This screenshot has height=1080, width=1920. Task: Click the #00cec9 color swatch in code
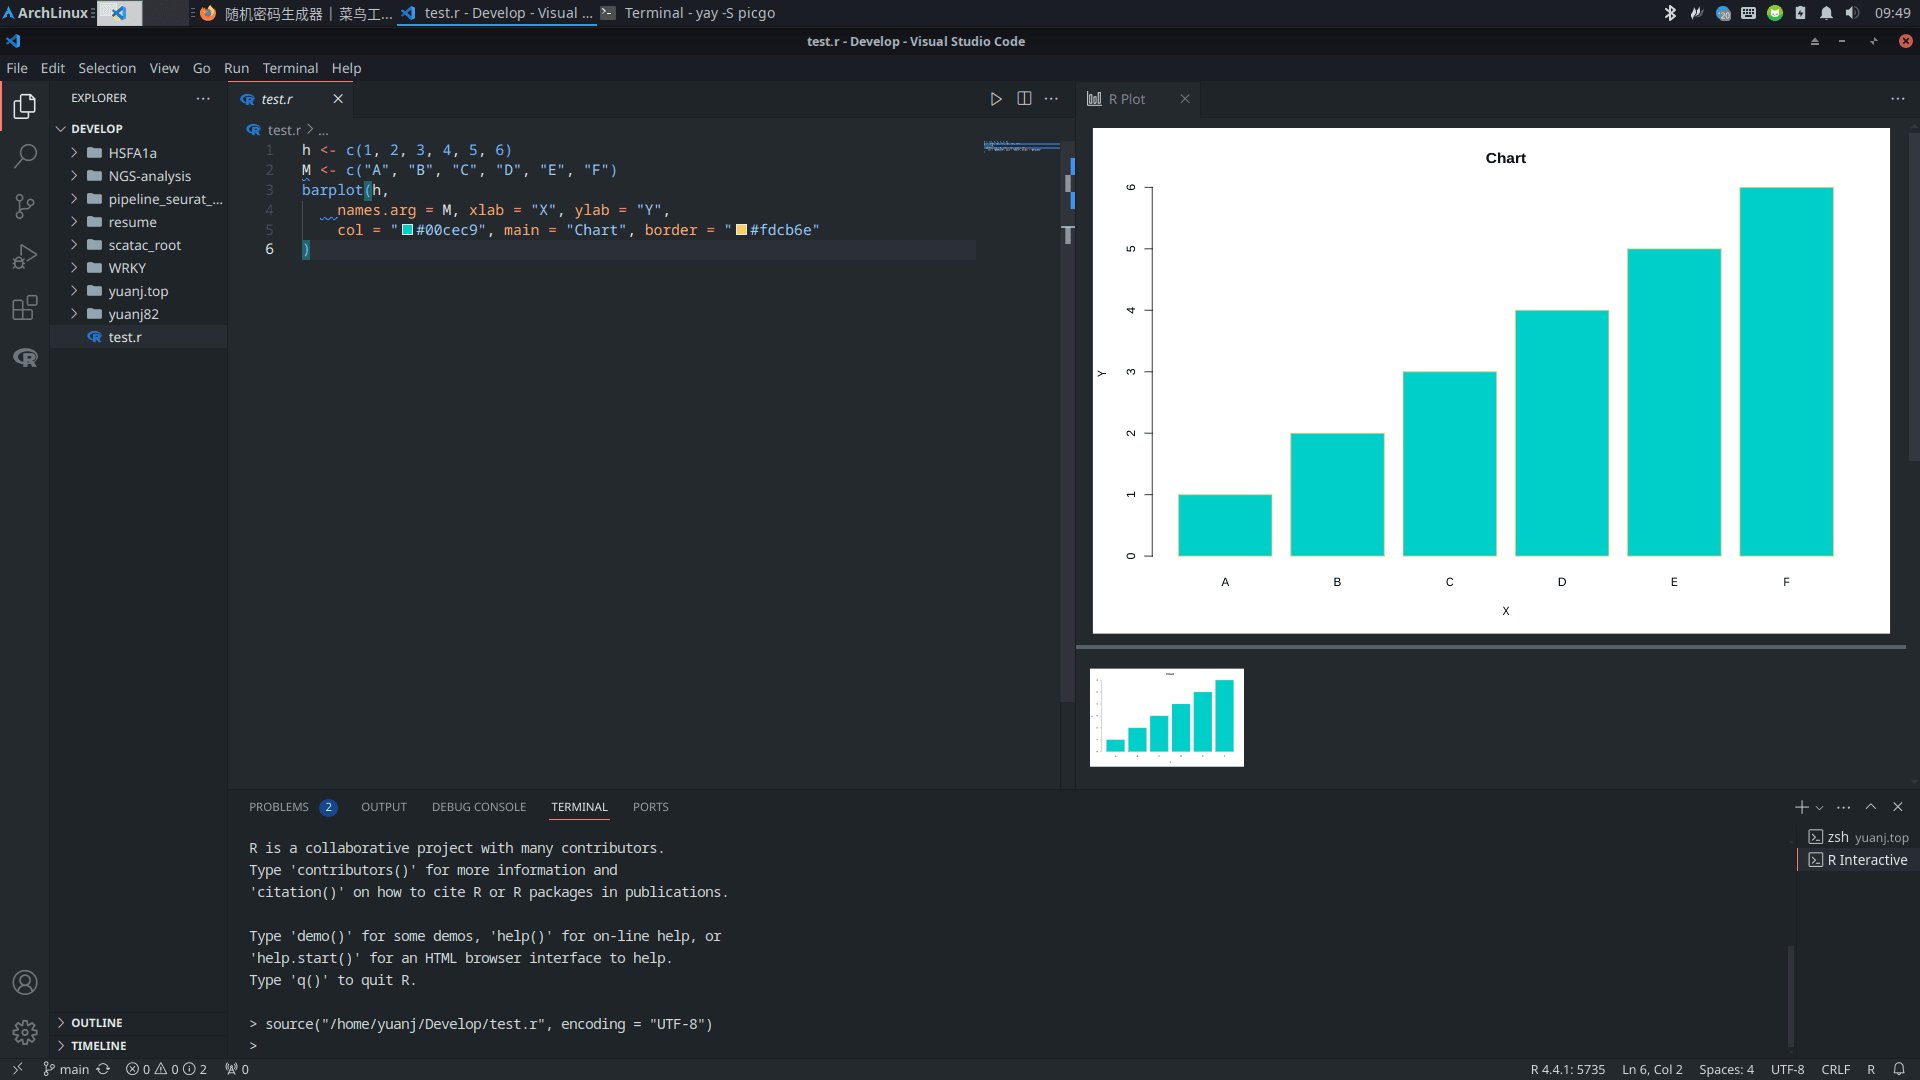tap(407, 230)
